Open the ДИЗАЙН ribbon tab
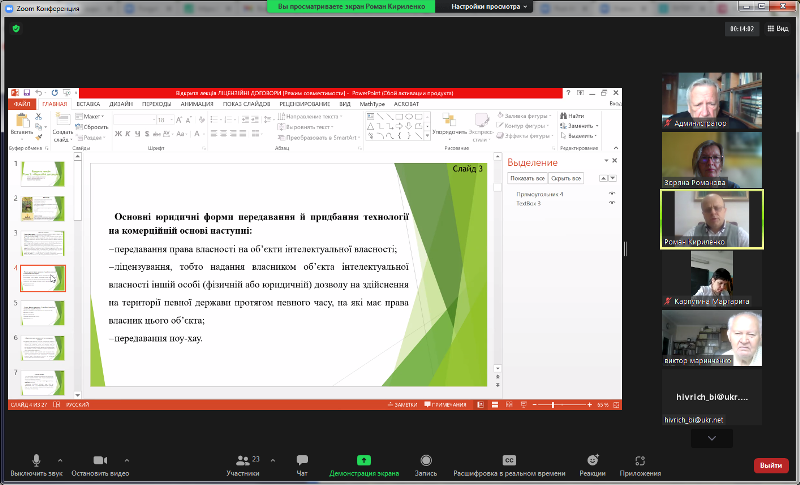 (x=121, y=103)
